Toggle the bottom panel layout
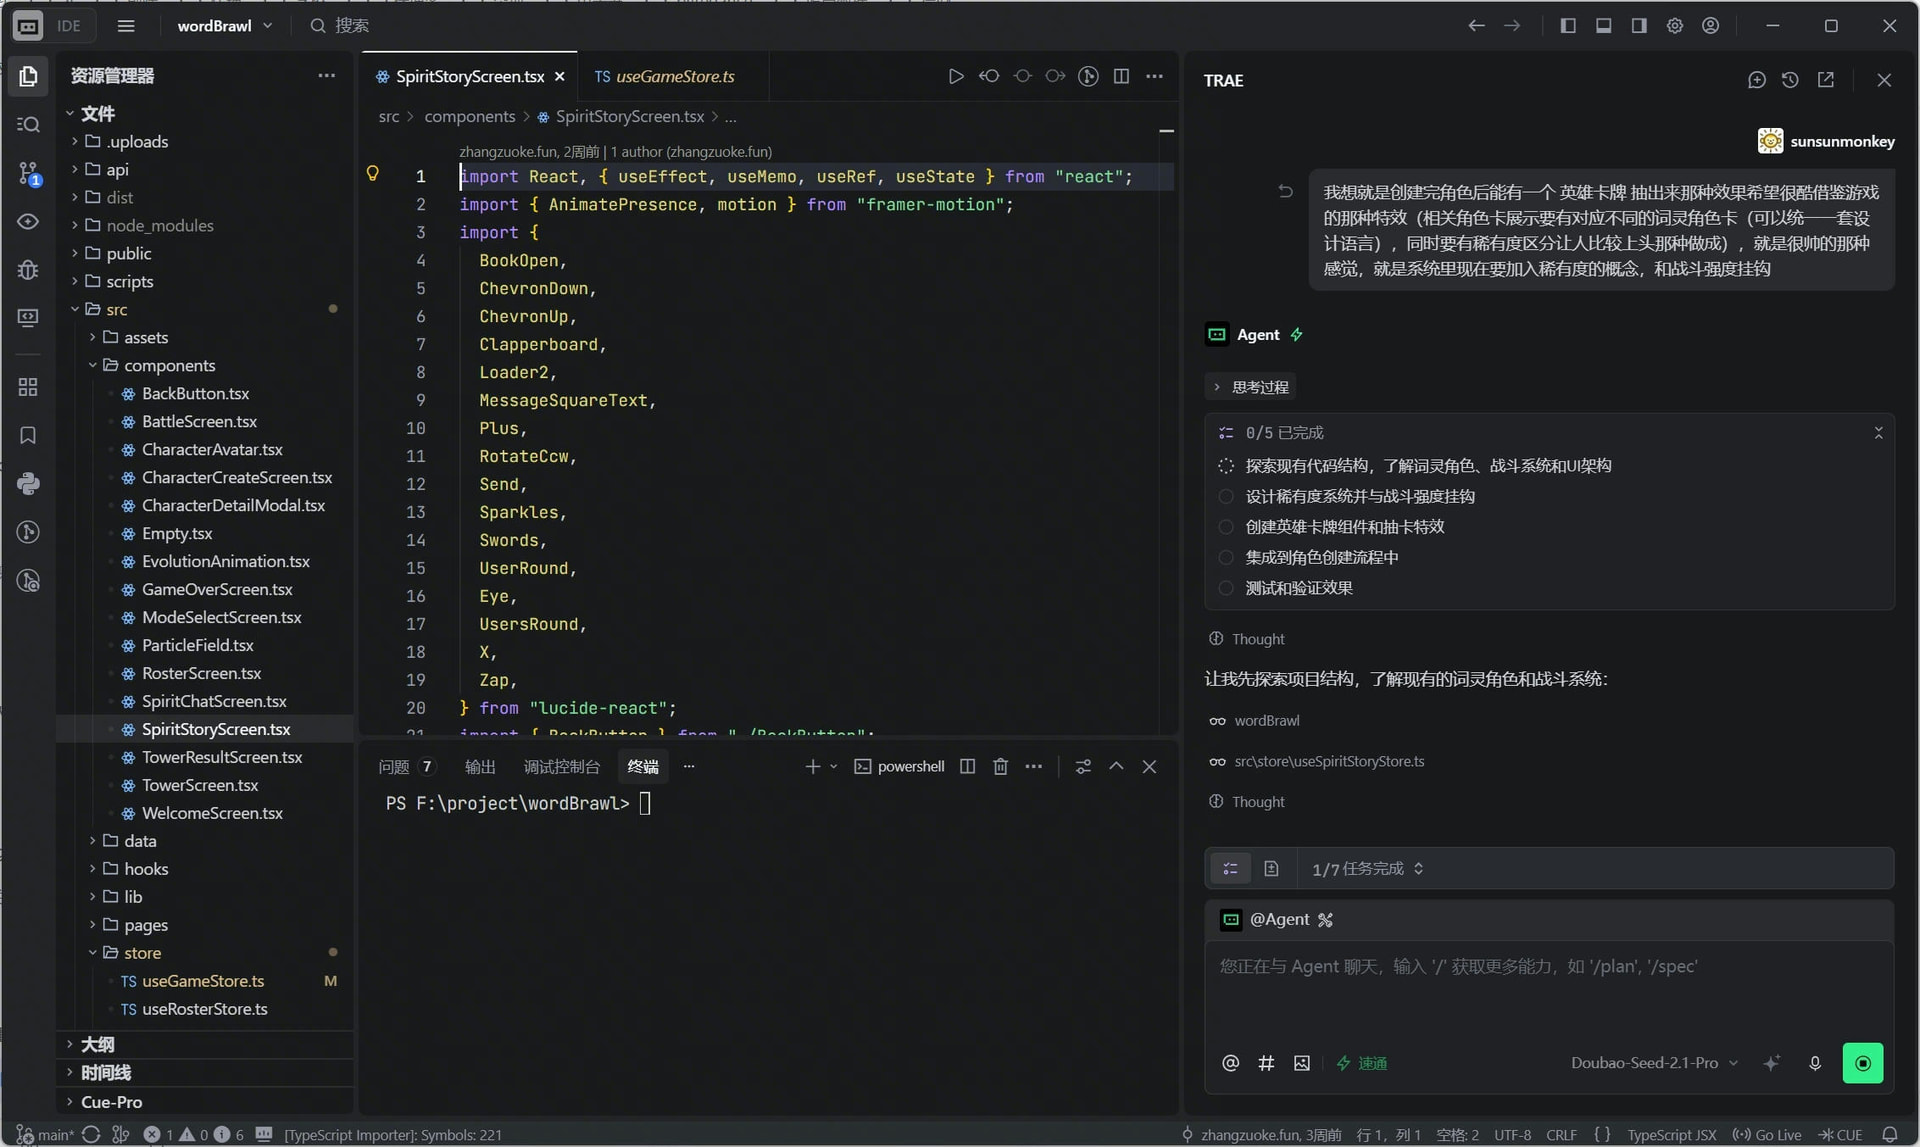 (x=1603, y=26)
